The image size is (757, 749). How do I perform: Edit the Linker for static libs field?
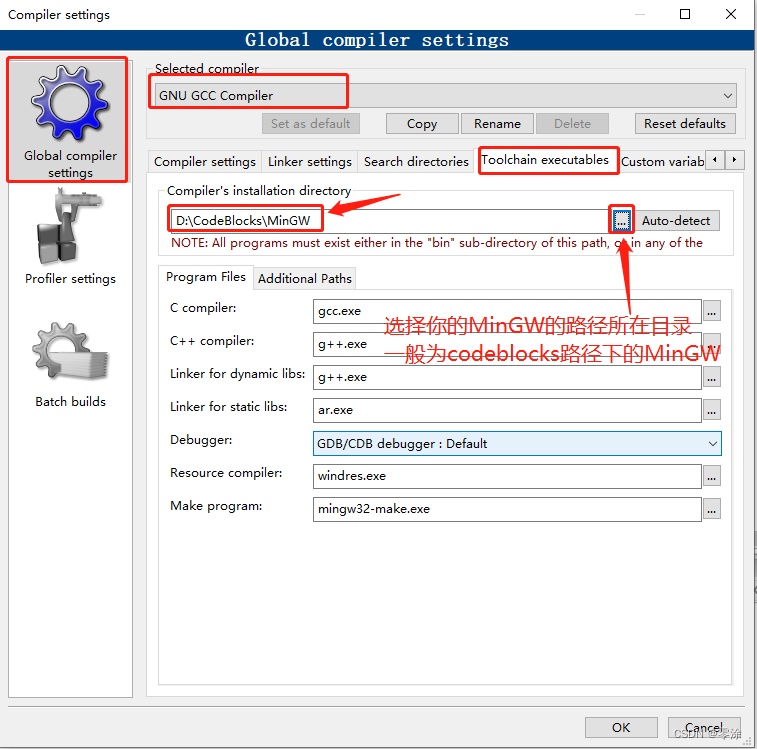click(507, 410)
